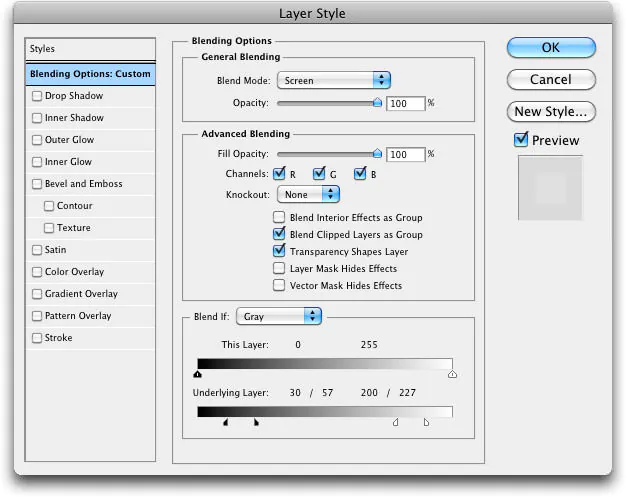626x498 pixels.
Task: Click Underlying Layer right black half-slider
Action: 256,422
